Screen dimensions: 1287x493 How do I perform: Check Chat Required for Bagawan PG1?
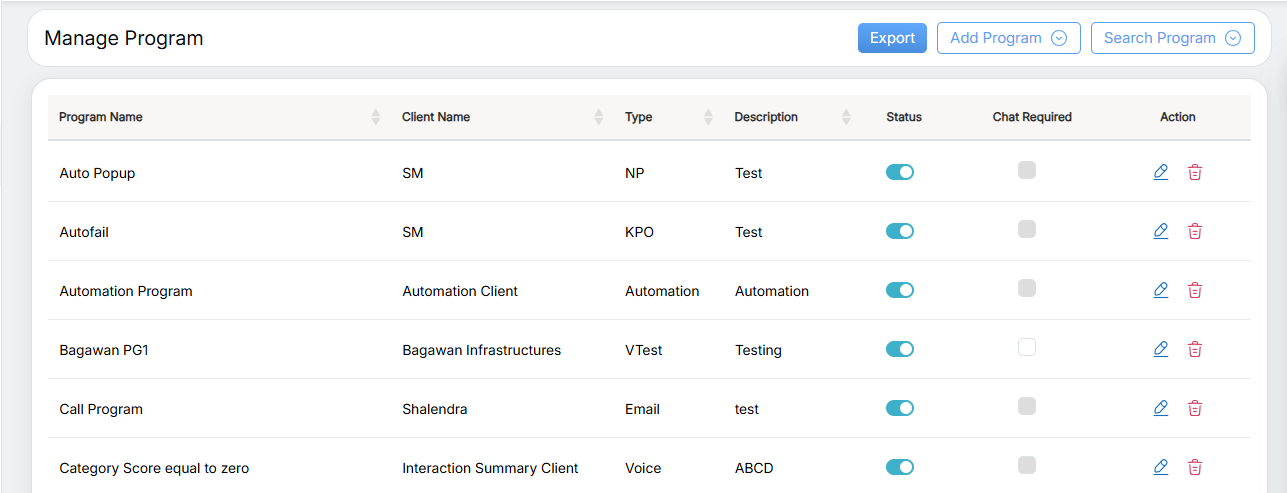tap(1027, 348)
